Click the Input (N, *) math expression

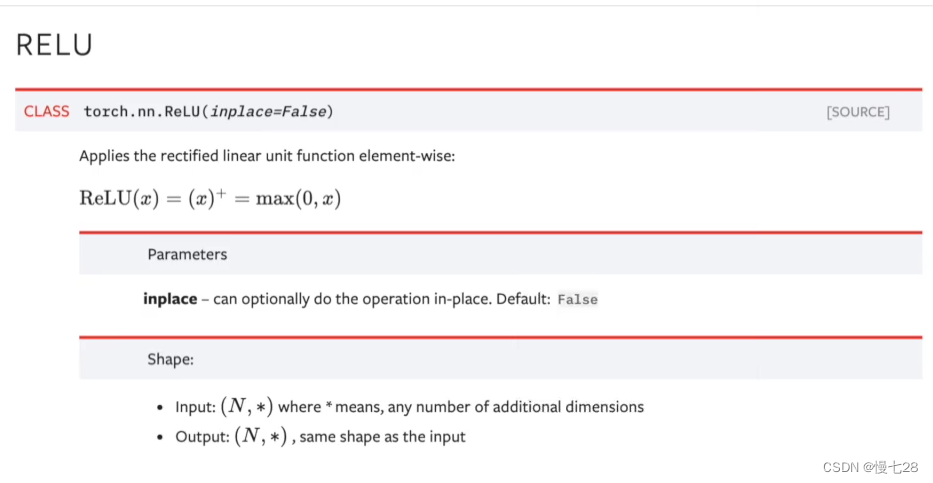coord(247,406)
